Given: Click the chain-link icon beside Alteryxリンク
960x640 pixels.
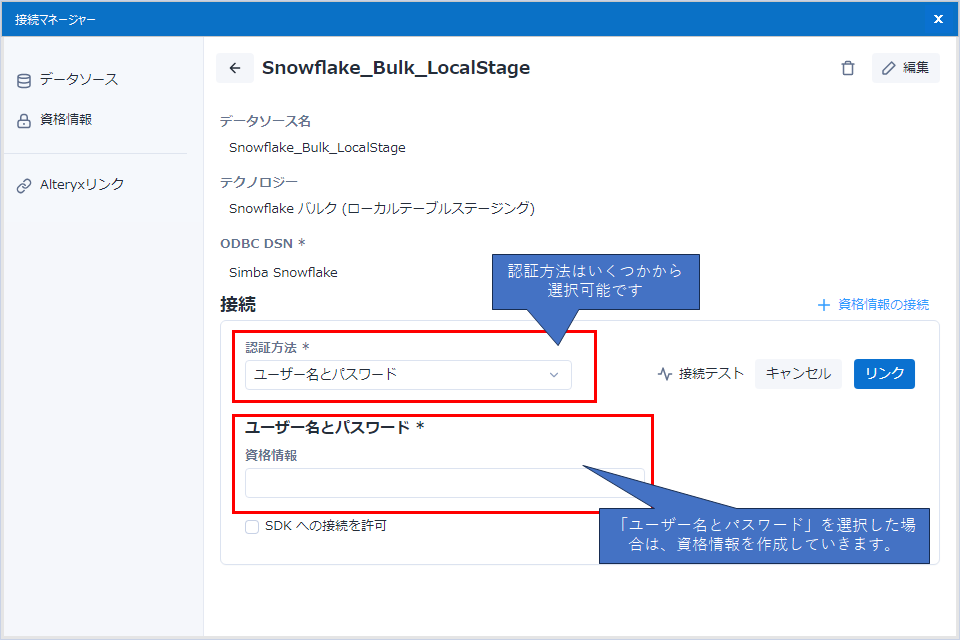Looking at the screenshot, I should click(x=24, y=185).
